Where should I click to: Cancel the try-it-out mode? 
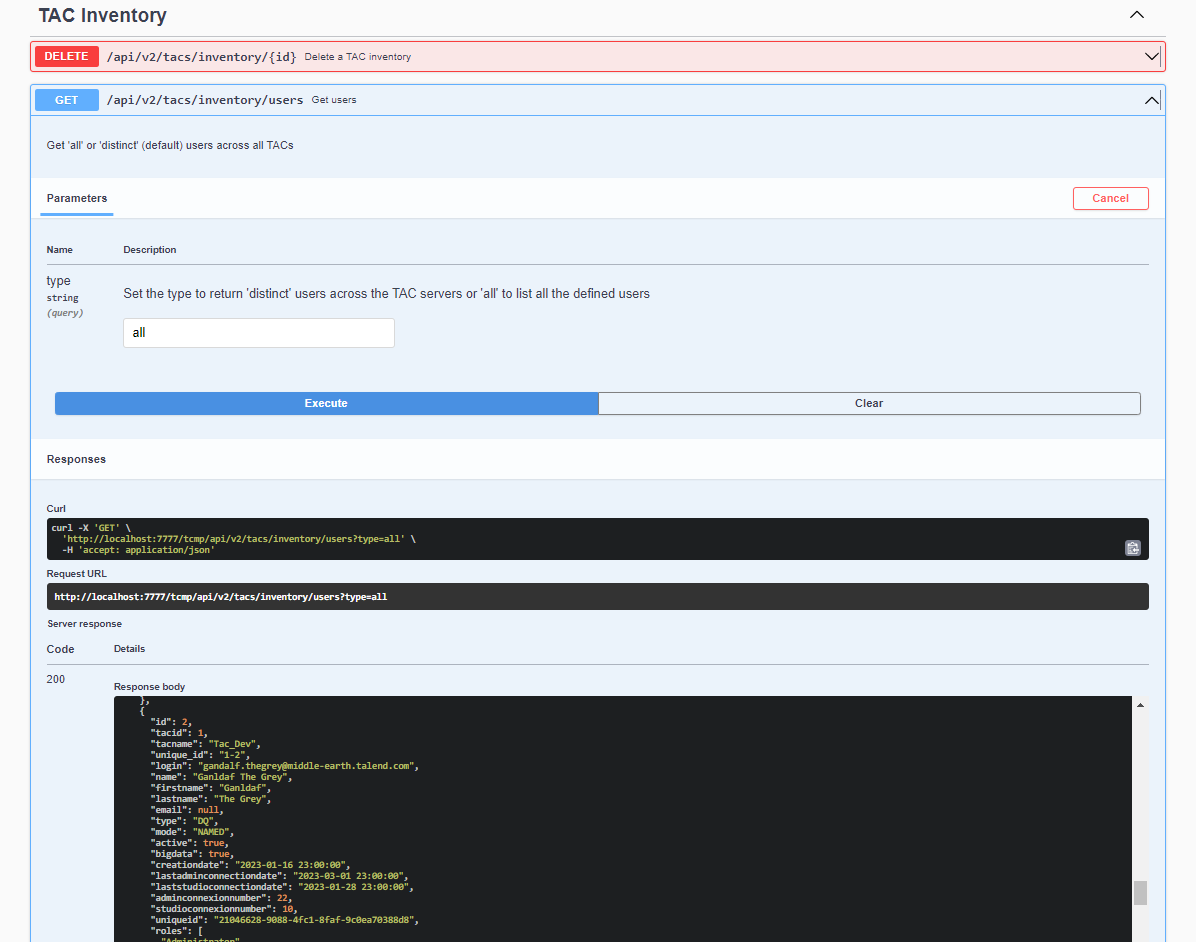coord(1110,198)
